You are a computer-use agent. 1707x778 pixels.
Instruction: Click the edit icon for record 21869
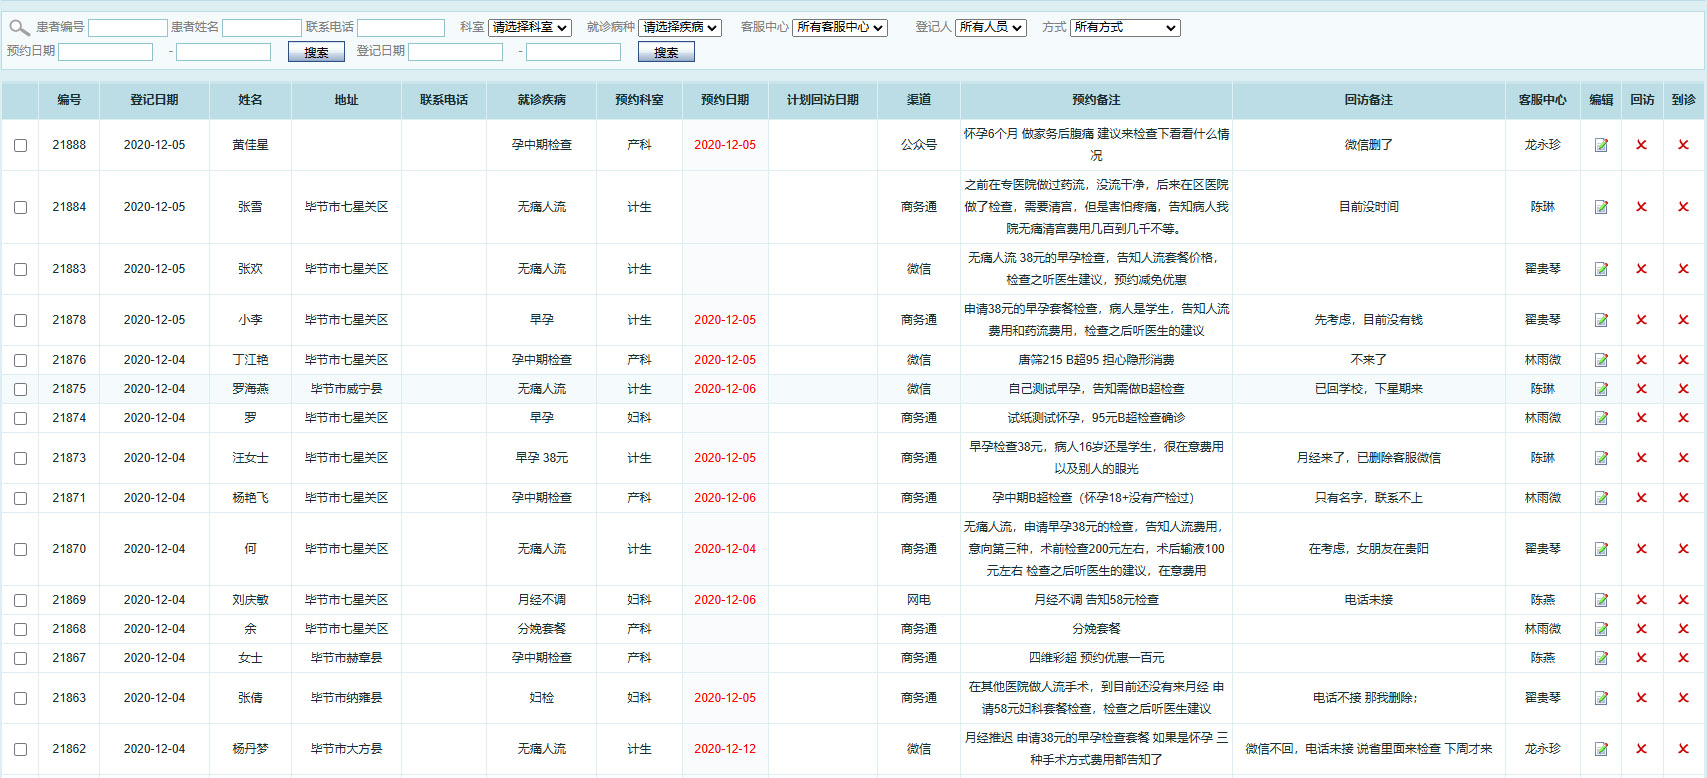tap(1601, 600)
